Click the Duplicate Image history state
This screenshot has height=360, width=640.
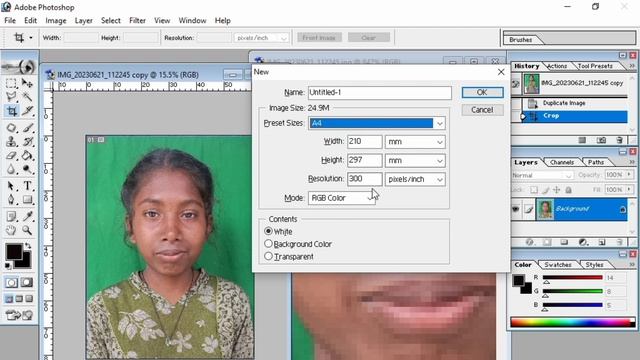(570, 103)
